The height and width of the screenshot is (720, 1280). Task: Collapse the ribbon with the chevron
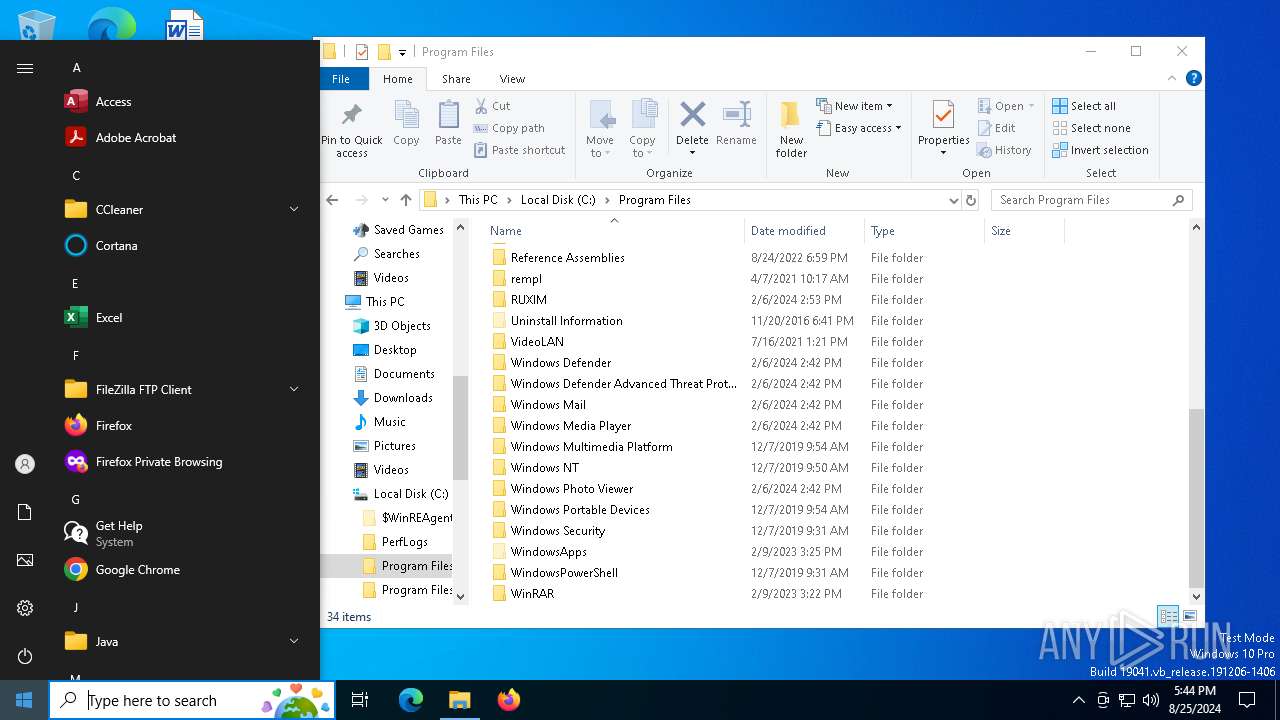(1172, 78)
